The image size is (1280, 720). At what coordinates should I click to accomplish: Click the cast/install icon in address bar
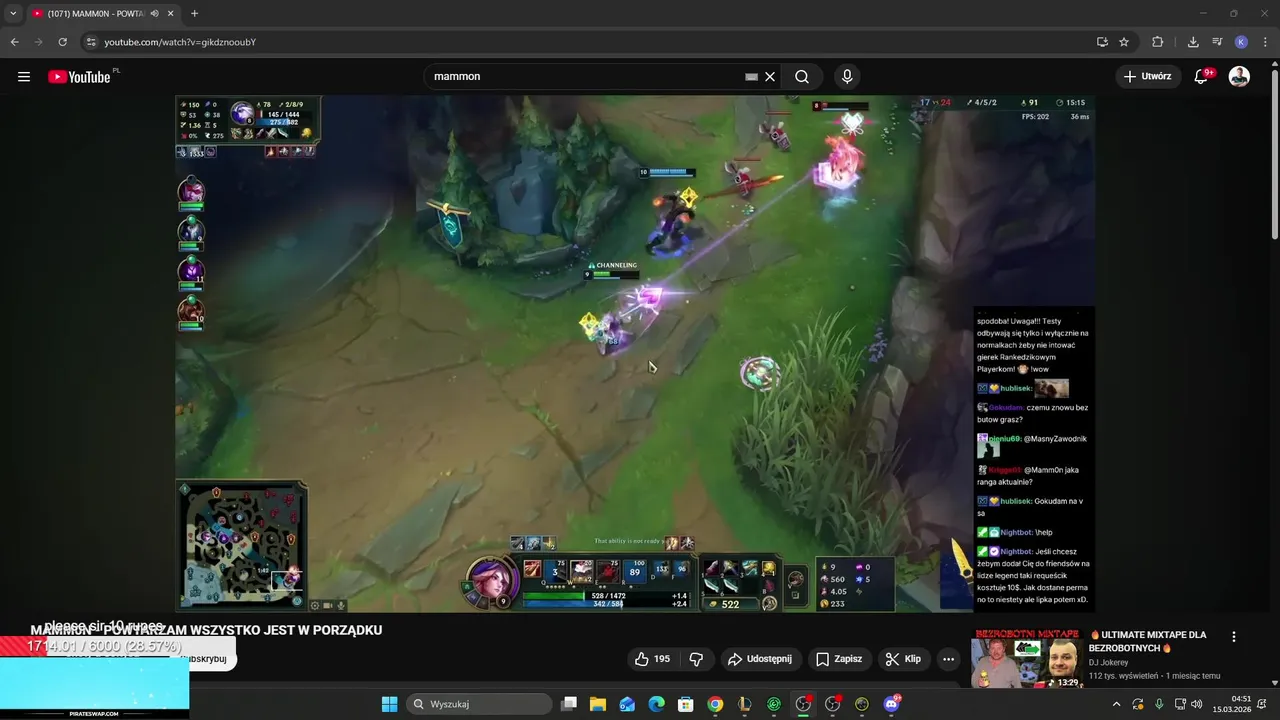(1102, 42)
